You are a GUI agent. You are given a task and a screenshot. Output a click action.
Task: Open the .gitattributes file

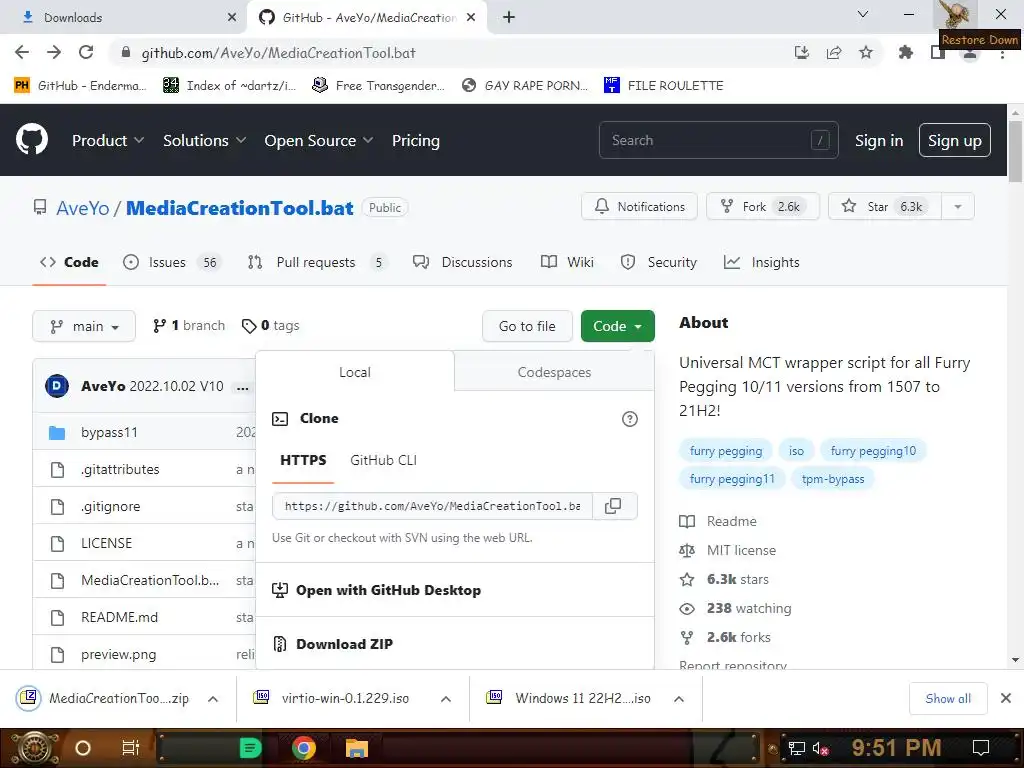pos(120,469)
